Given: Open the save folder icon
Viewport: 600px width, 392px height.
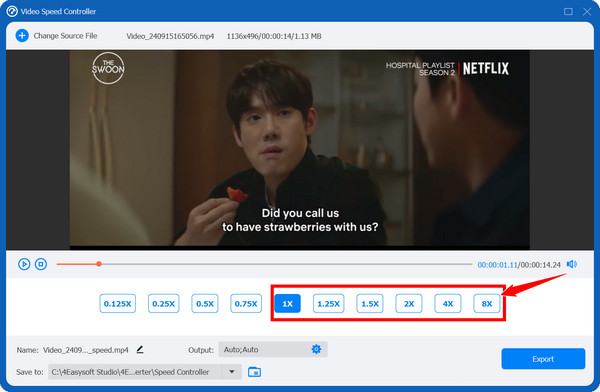Looking at the screenshot, I should point(254,372).
